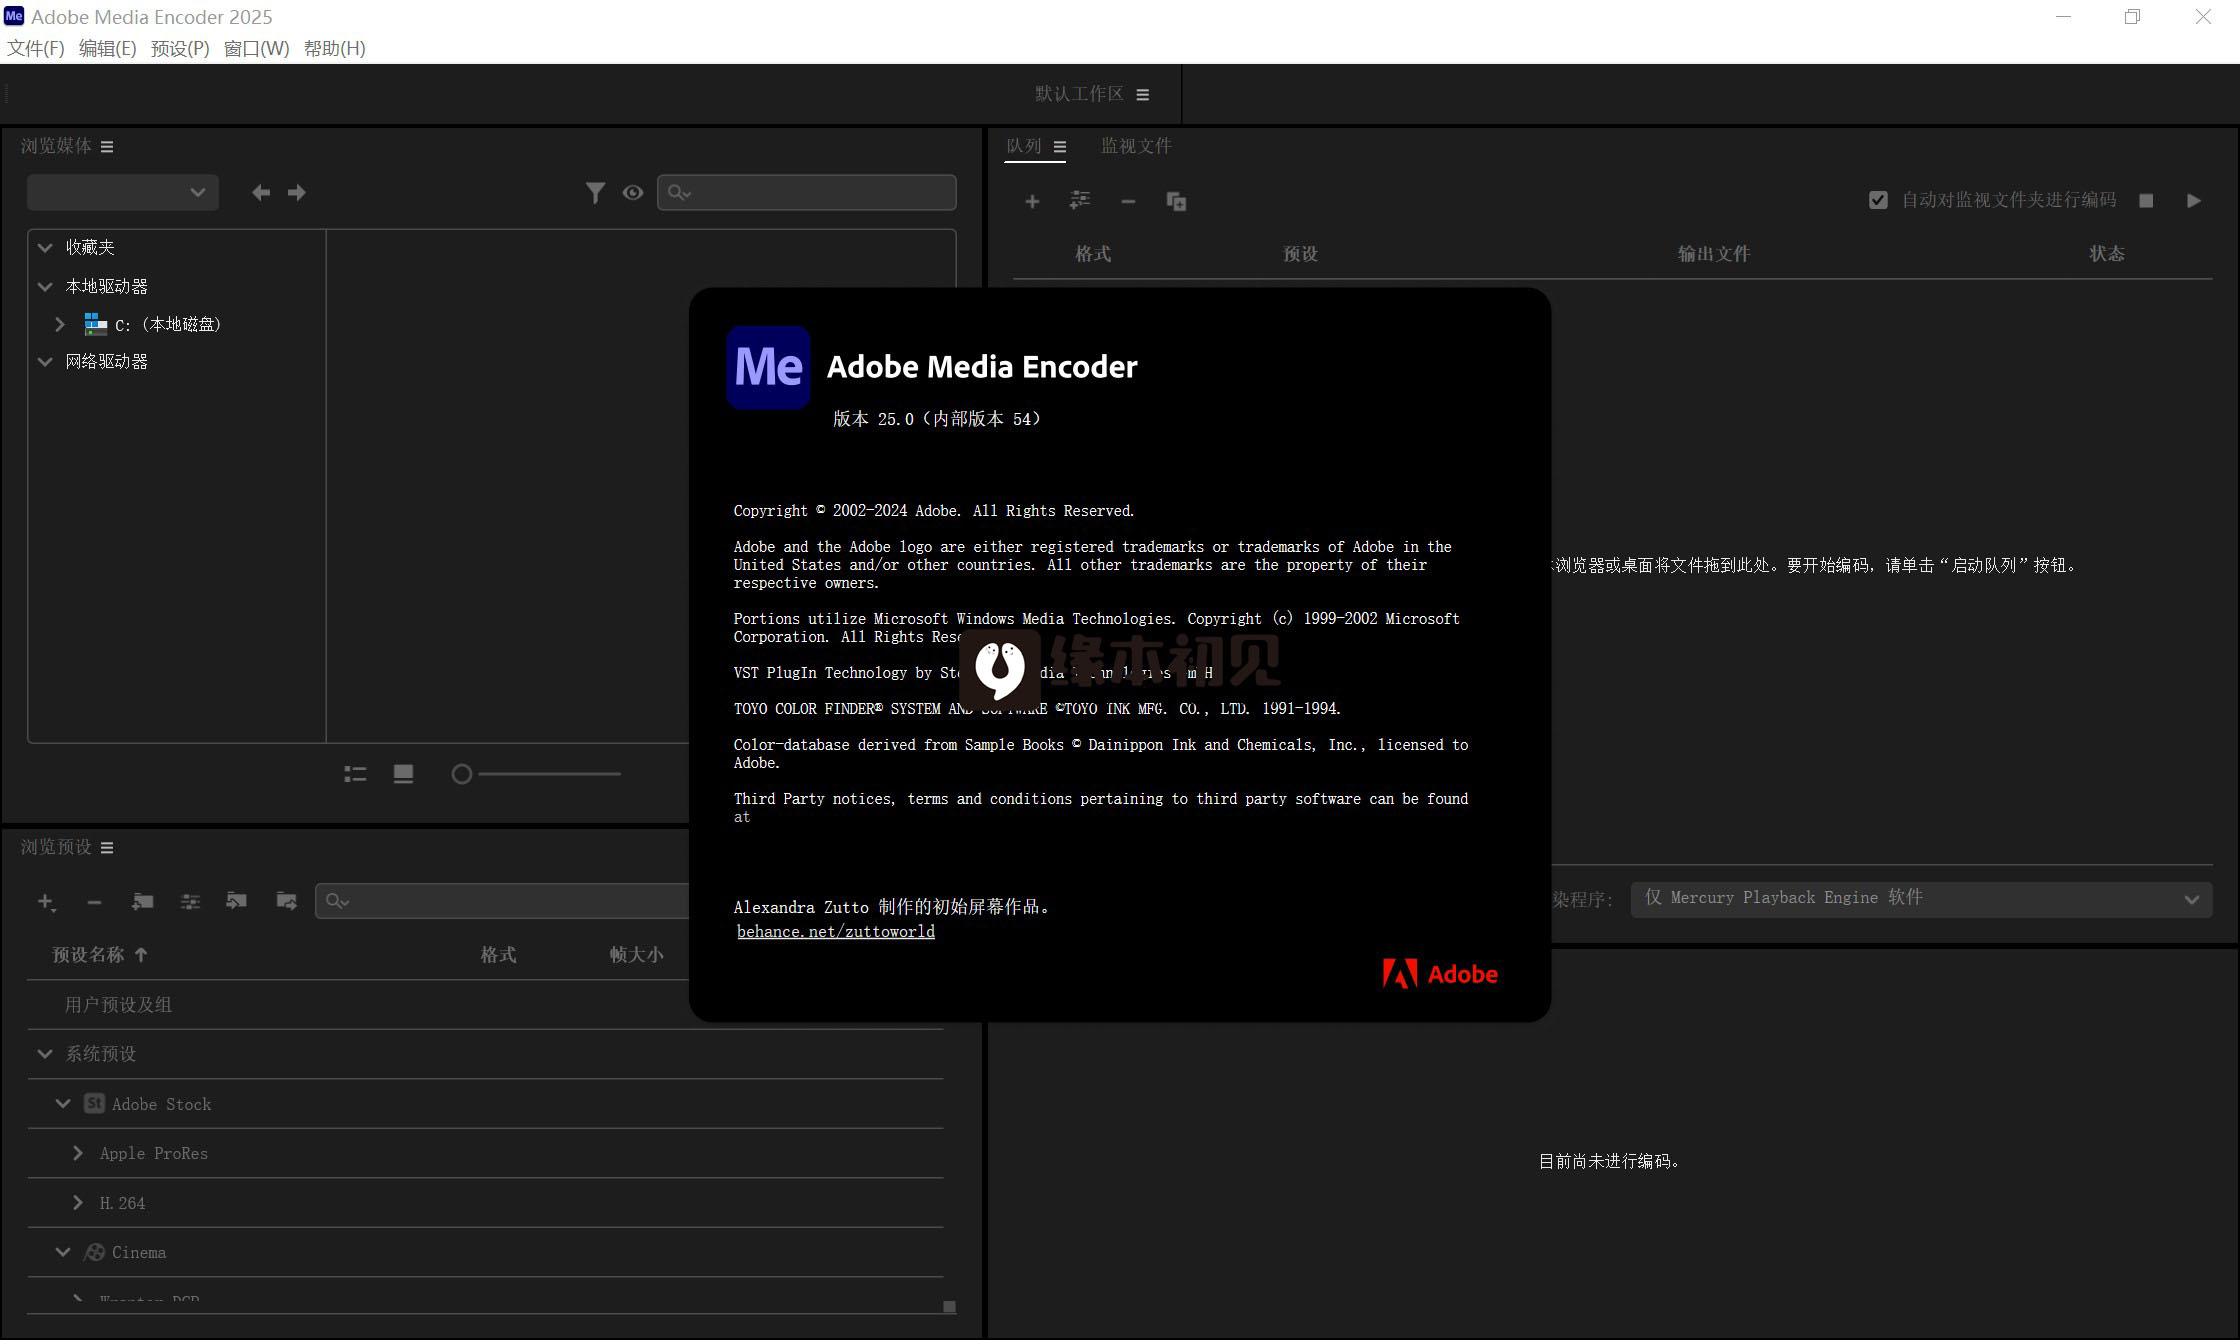Click the preset browser search field
This screenshot has width=2240, height=1340.
502,901
